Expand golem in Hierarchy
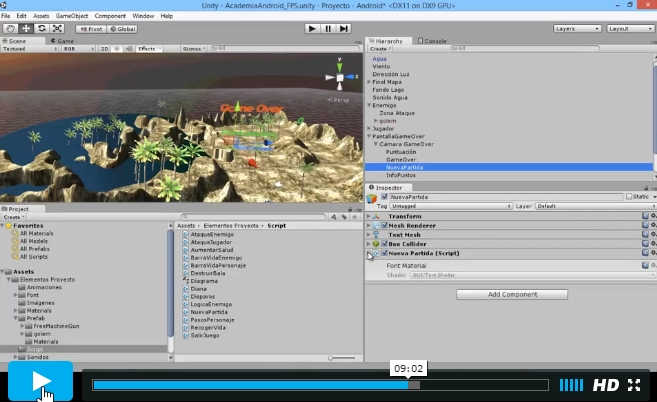This screenshot has width=657, height=402. click(x=376, y=121)
